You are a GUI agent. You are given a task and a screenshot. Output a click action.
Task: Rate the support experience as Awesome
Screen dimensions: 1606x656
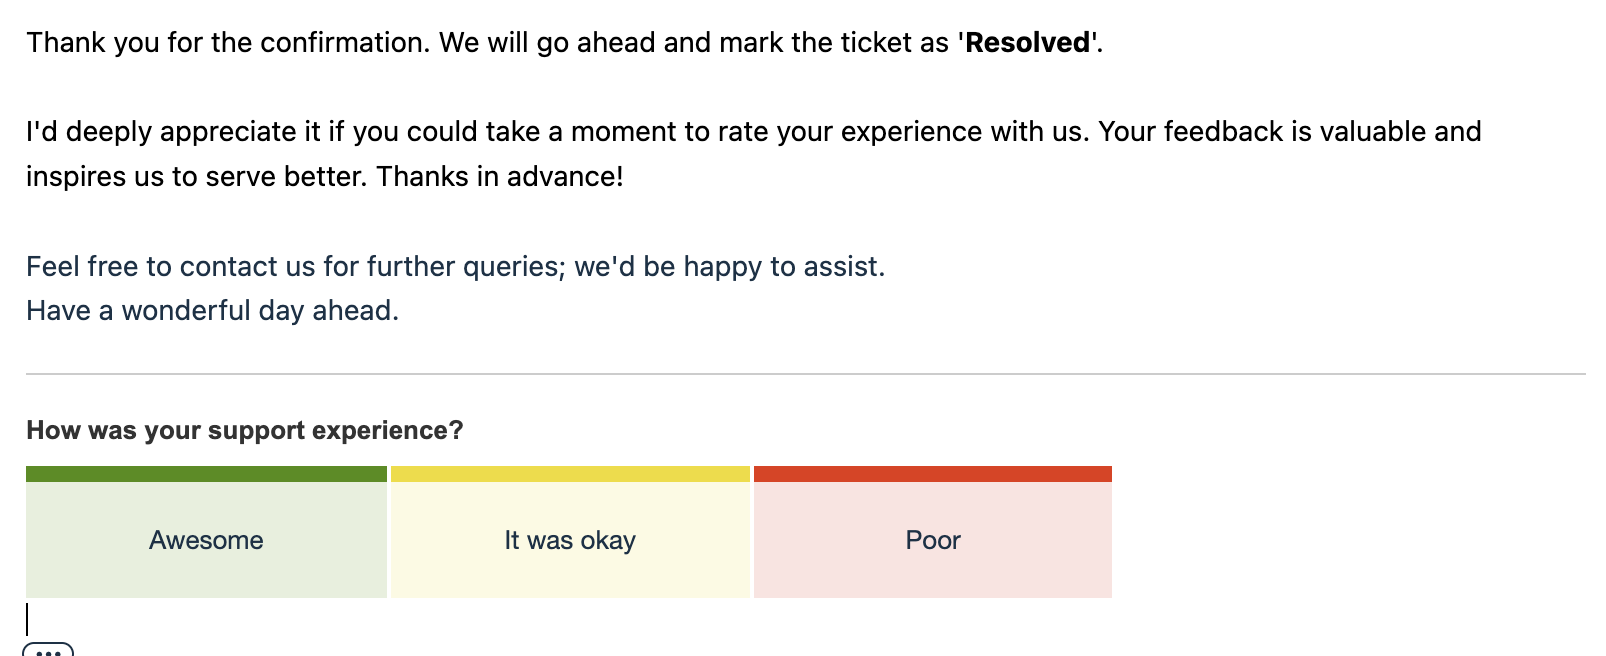tap(206, 540)
